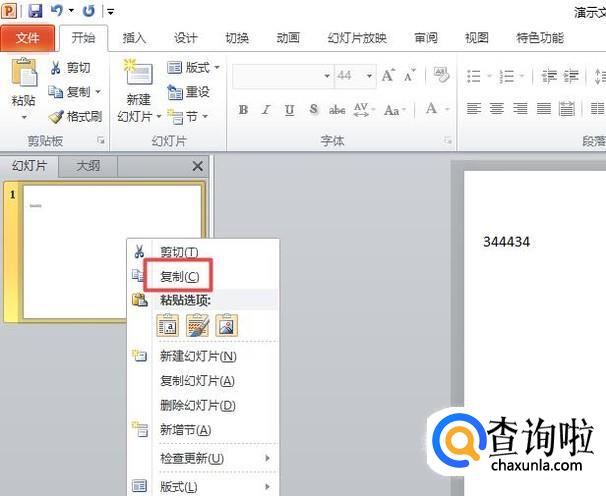Image resolution: width=606 pixels, height=496 pixels.
Task: Choose 剪切(T) from context menu
Action: pyautogui.click(x=179, y=252)
